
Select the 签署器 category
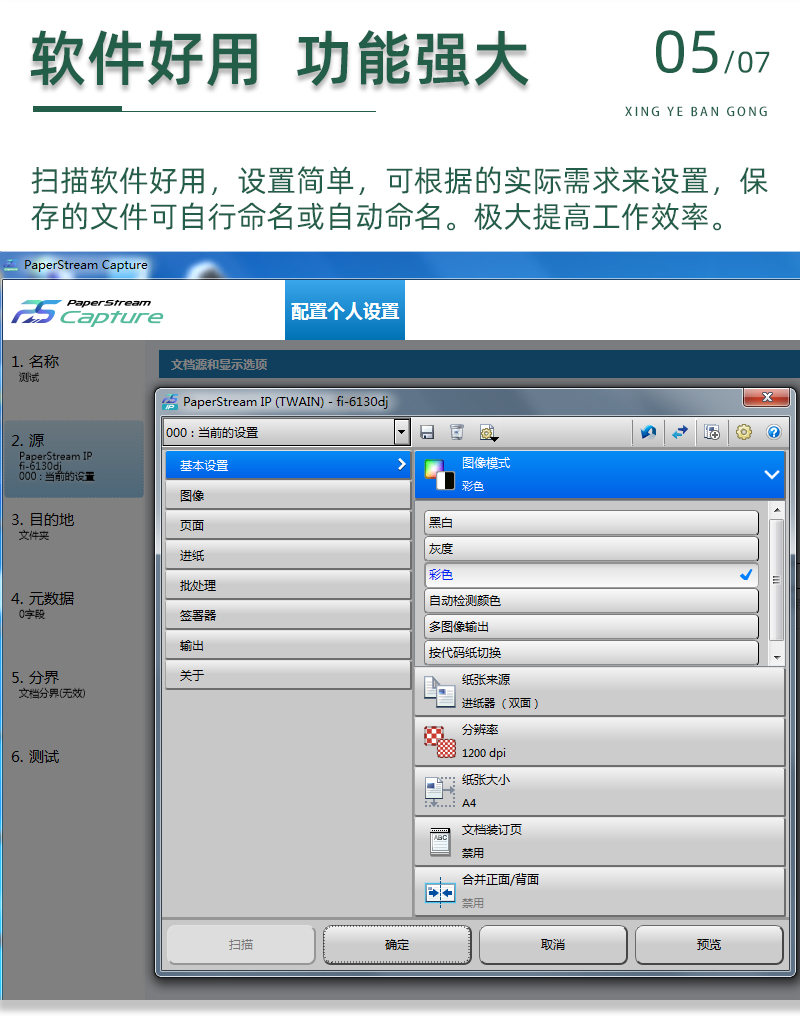click(x=288, y=615)
